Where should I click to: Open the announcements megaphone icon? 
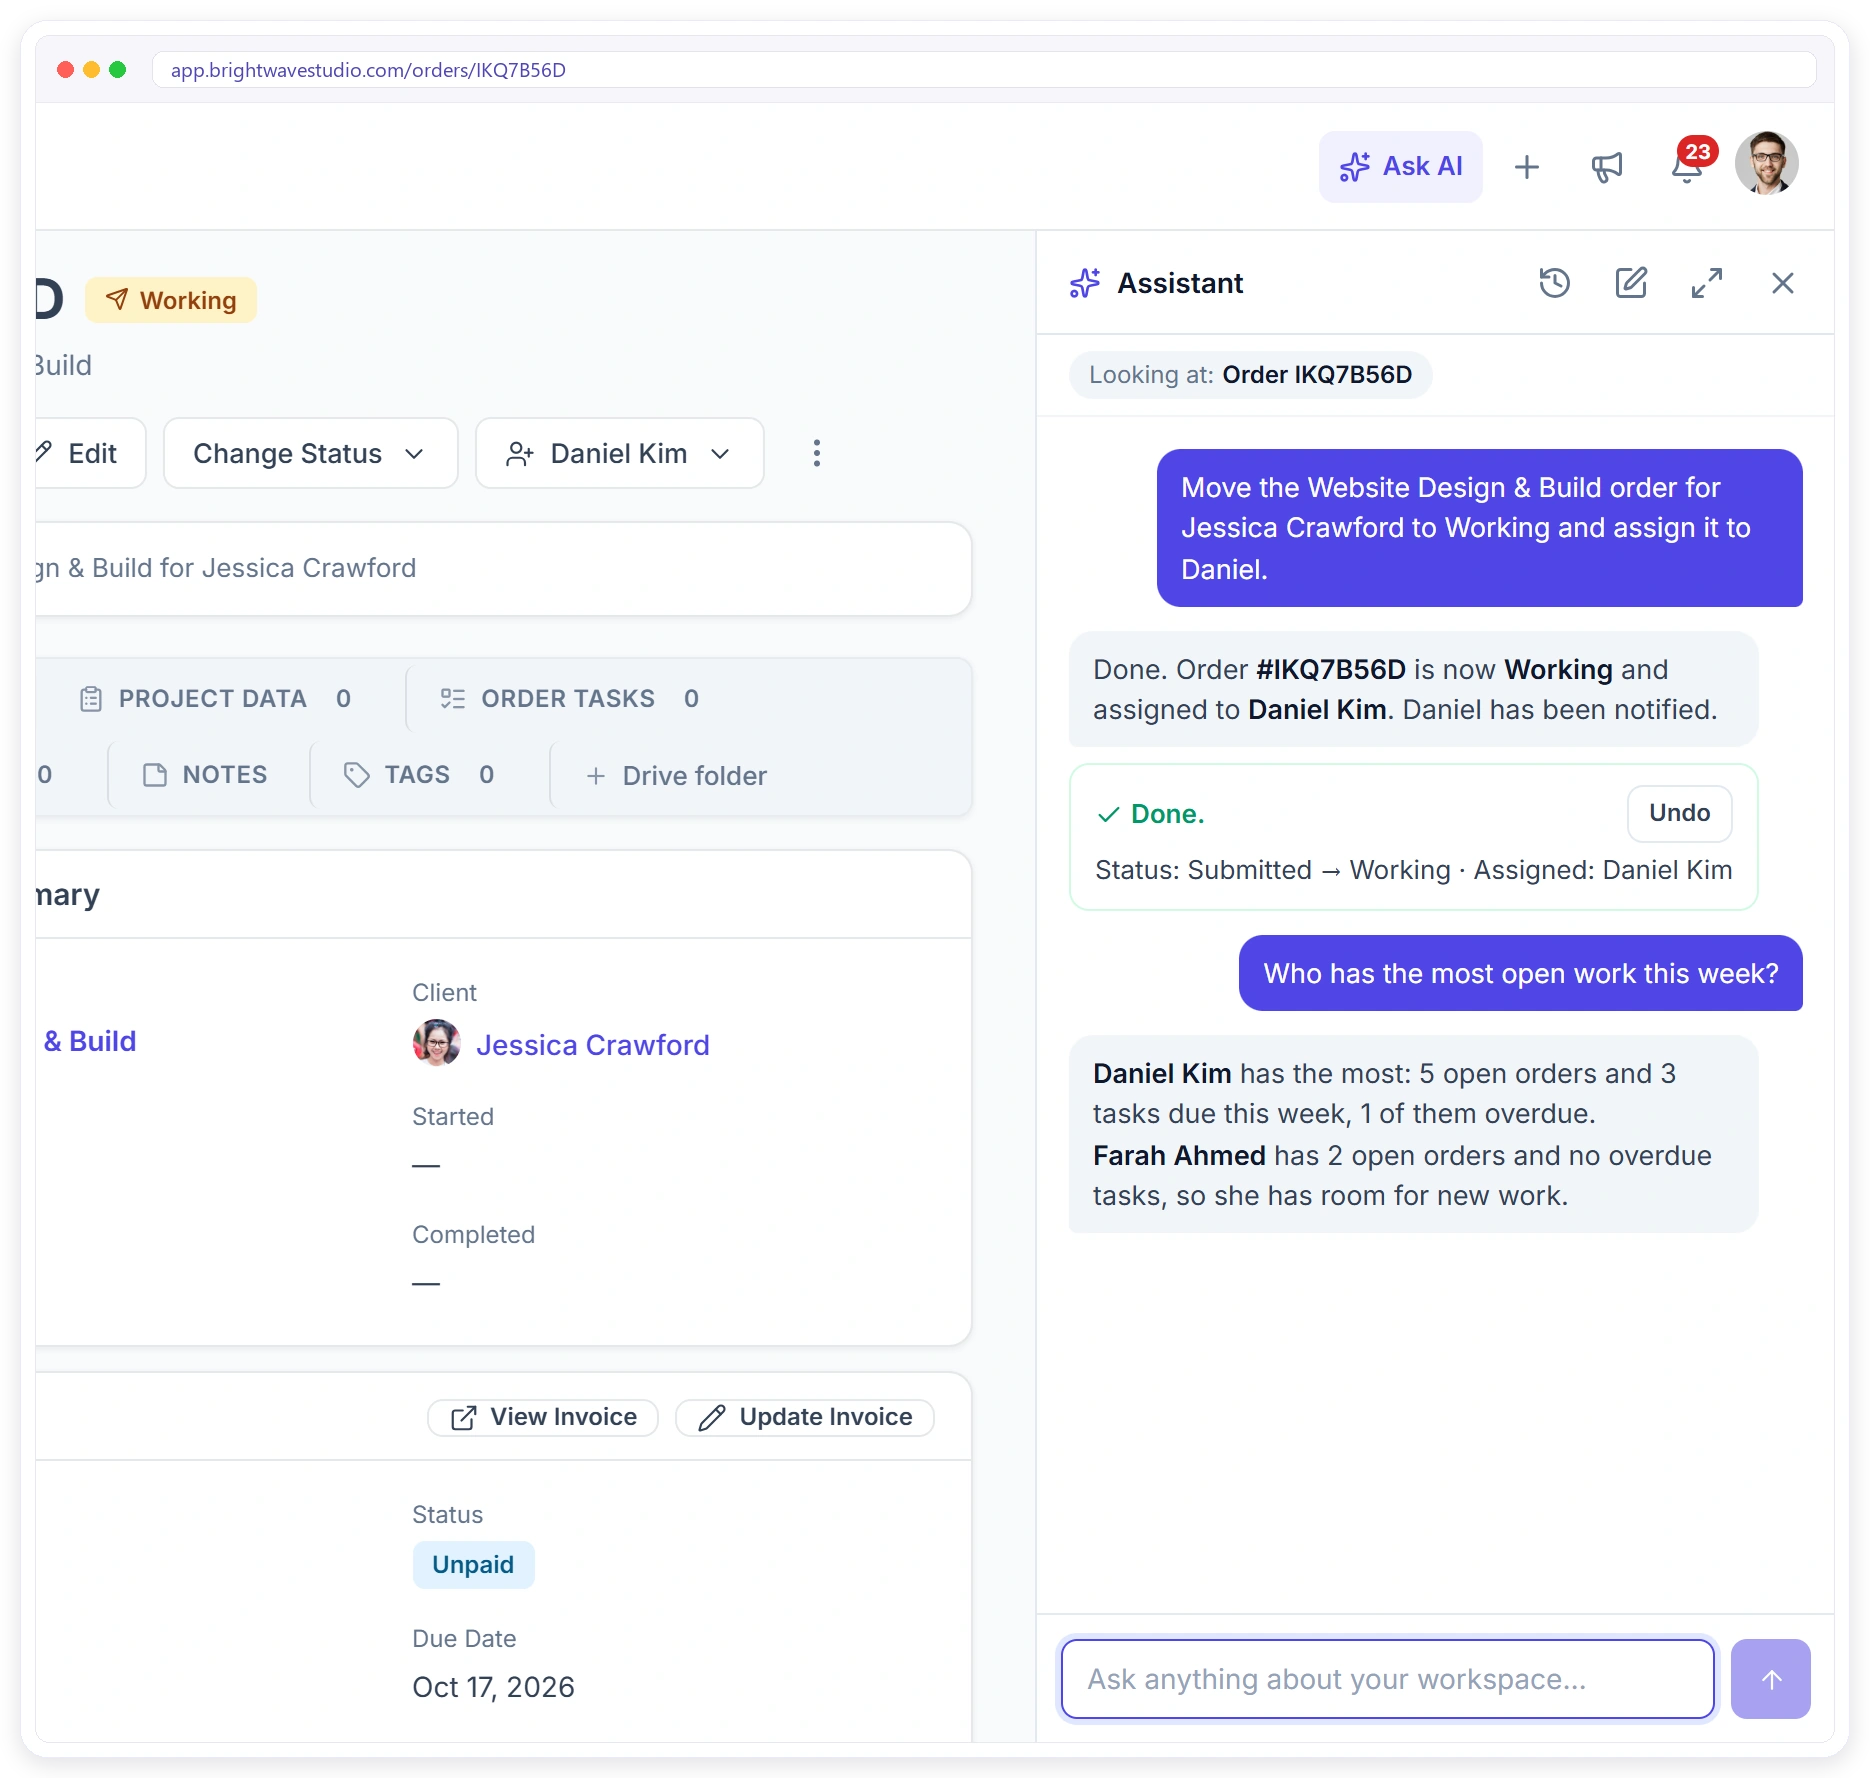[x=1606, y=167]
